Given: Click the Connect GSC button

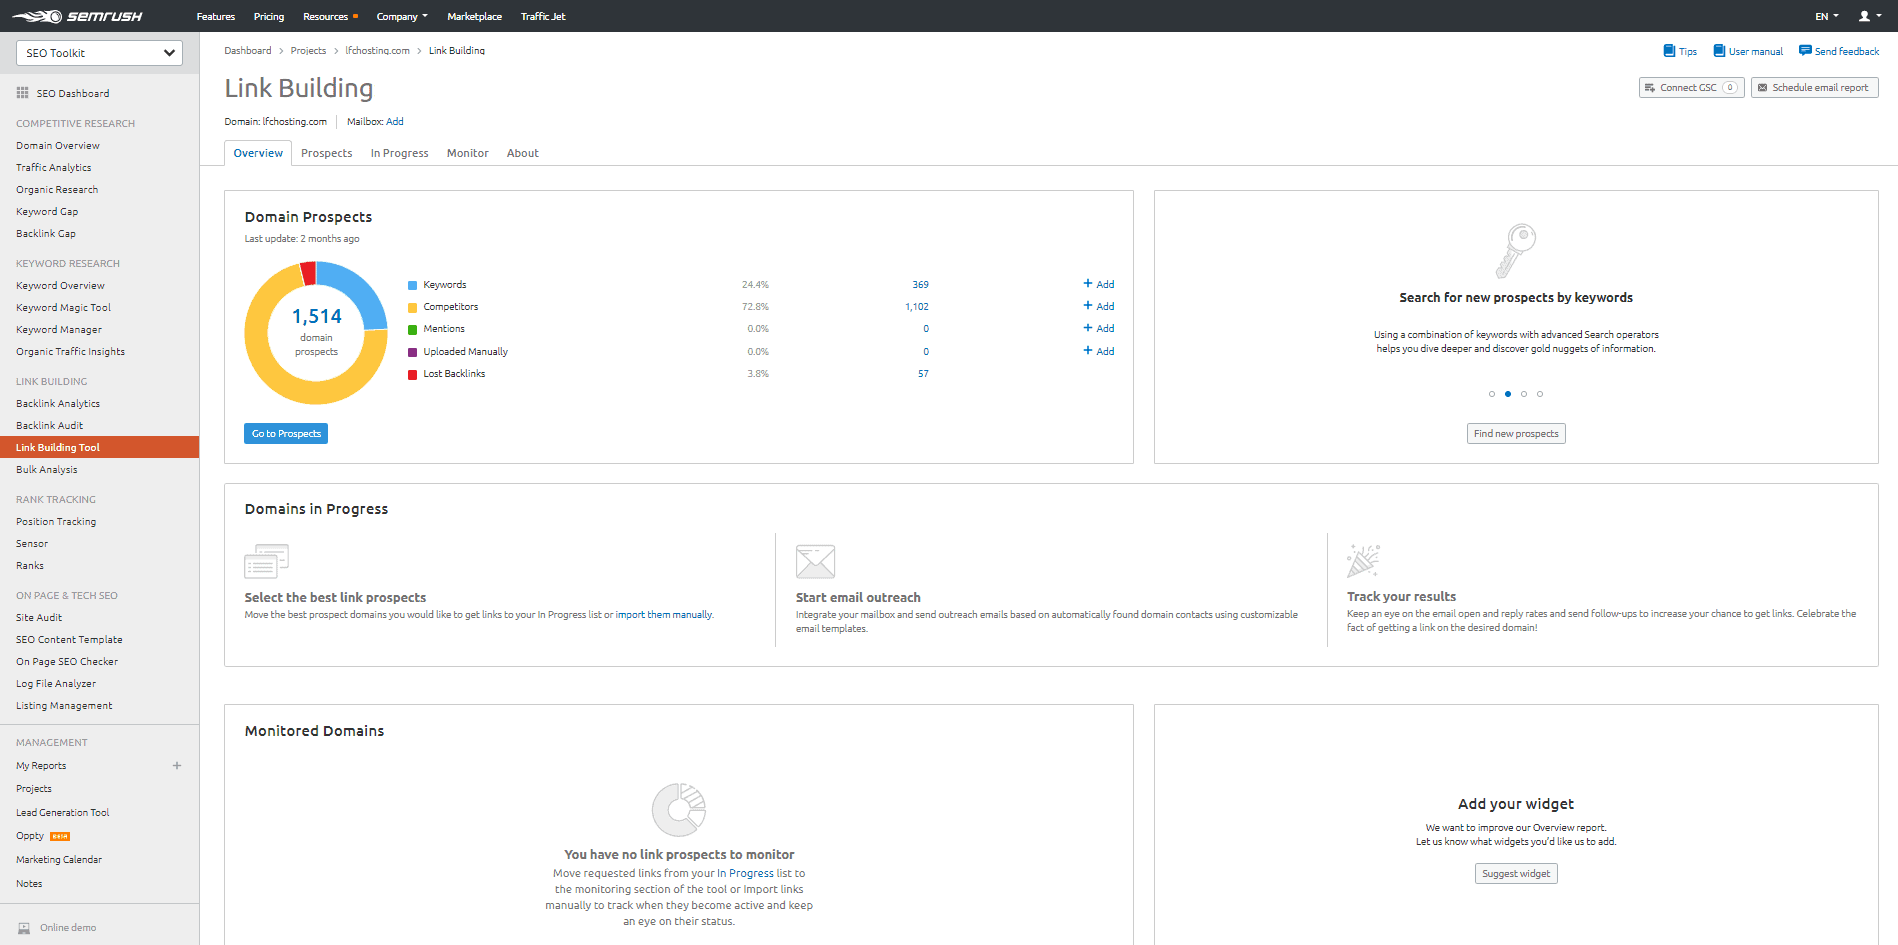Looking at the screenshot, I should (x=1692, y=87).
